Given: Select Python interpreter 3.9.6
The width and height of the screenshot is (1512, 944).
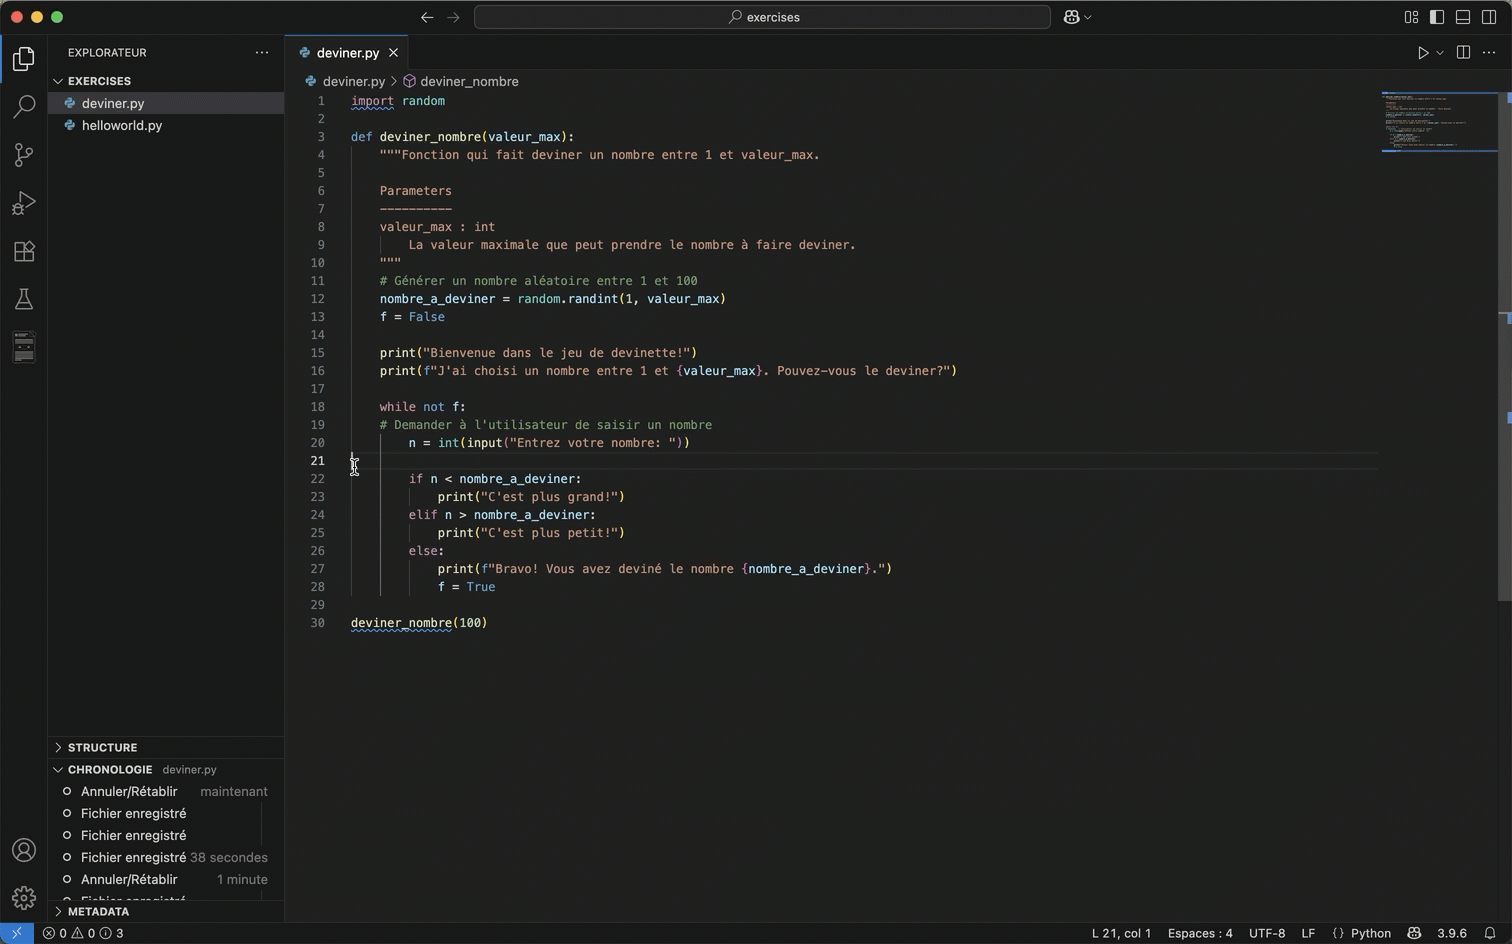Looking at the screenshot, I should click(1452, 933).
